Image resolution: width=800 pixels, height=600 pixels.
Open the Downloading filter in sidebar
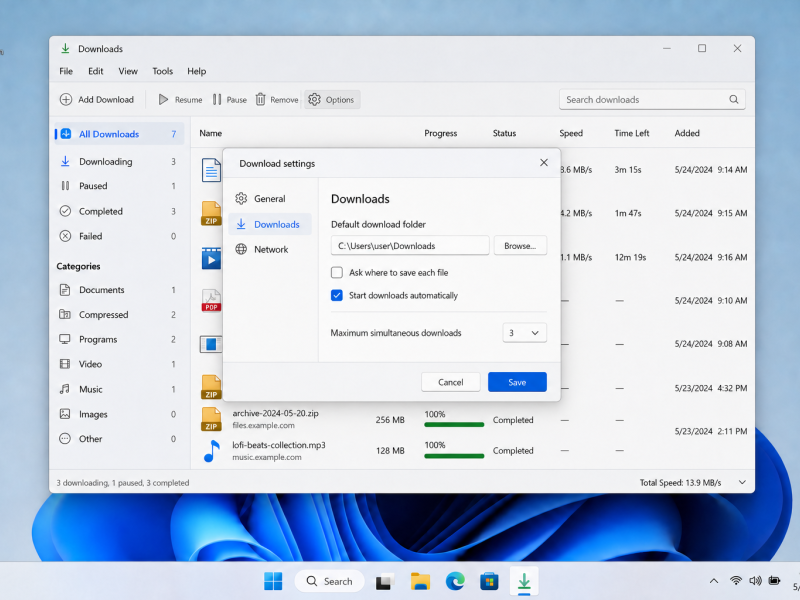[x=119, y=162]
